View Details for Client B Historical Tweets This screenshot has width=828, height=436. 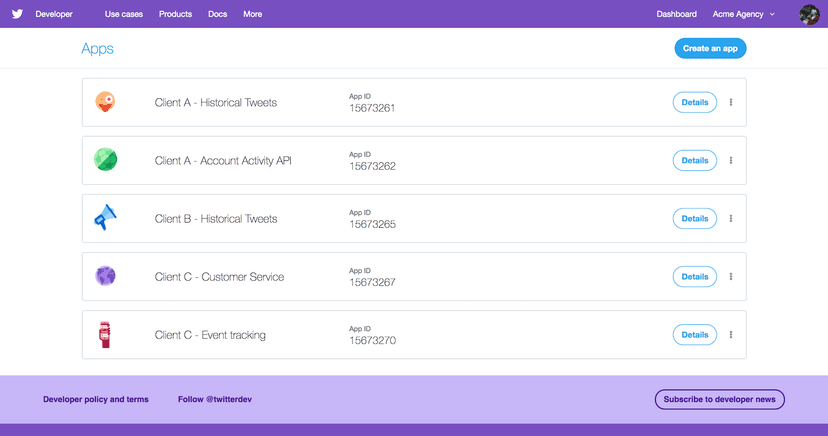[x=694, y=219]
